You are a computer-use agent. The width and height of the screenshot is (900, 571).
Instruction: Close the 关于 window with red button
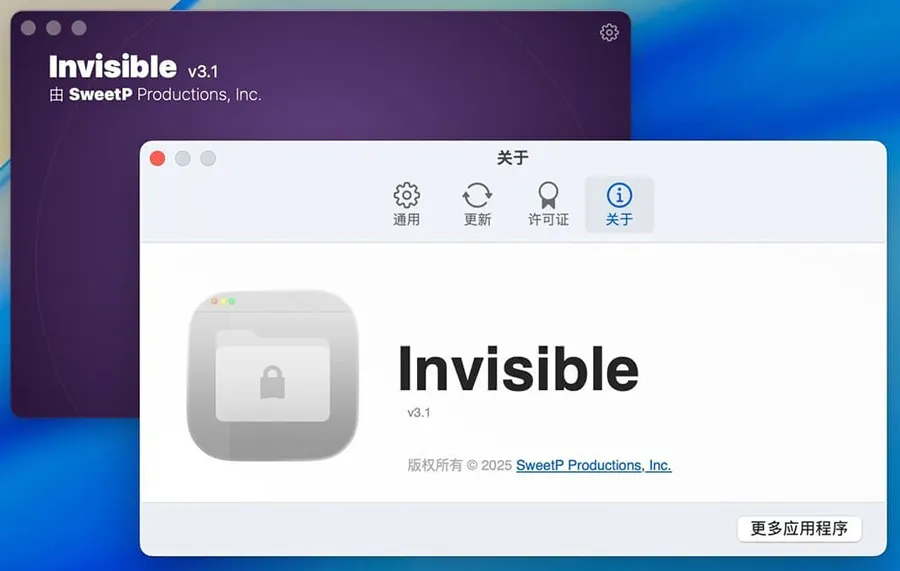158,158
